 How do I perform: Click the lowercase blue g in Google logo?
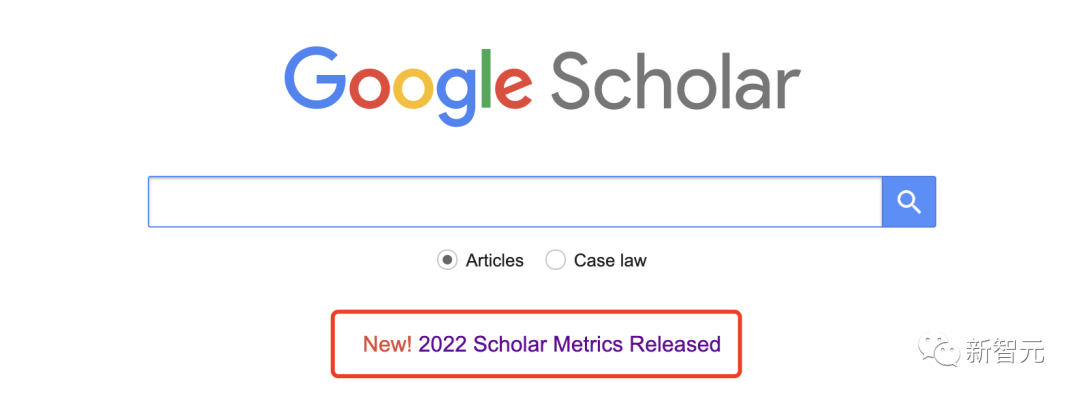[458, 95]
